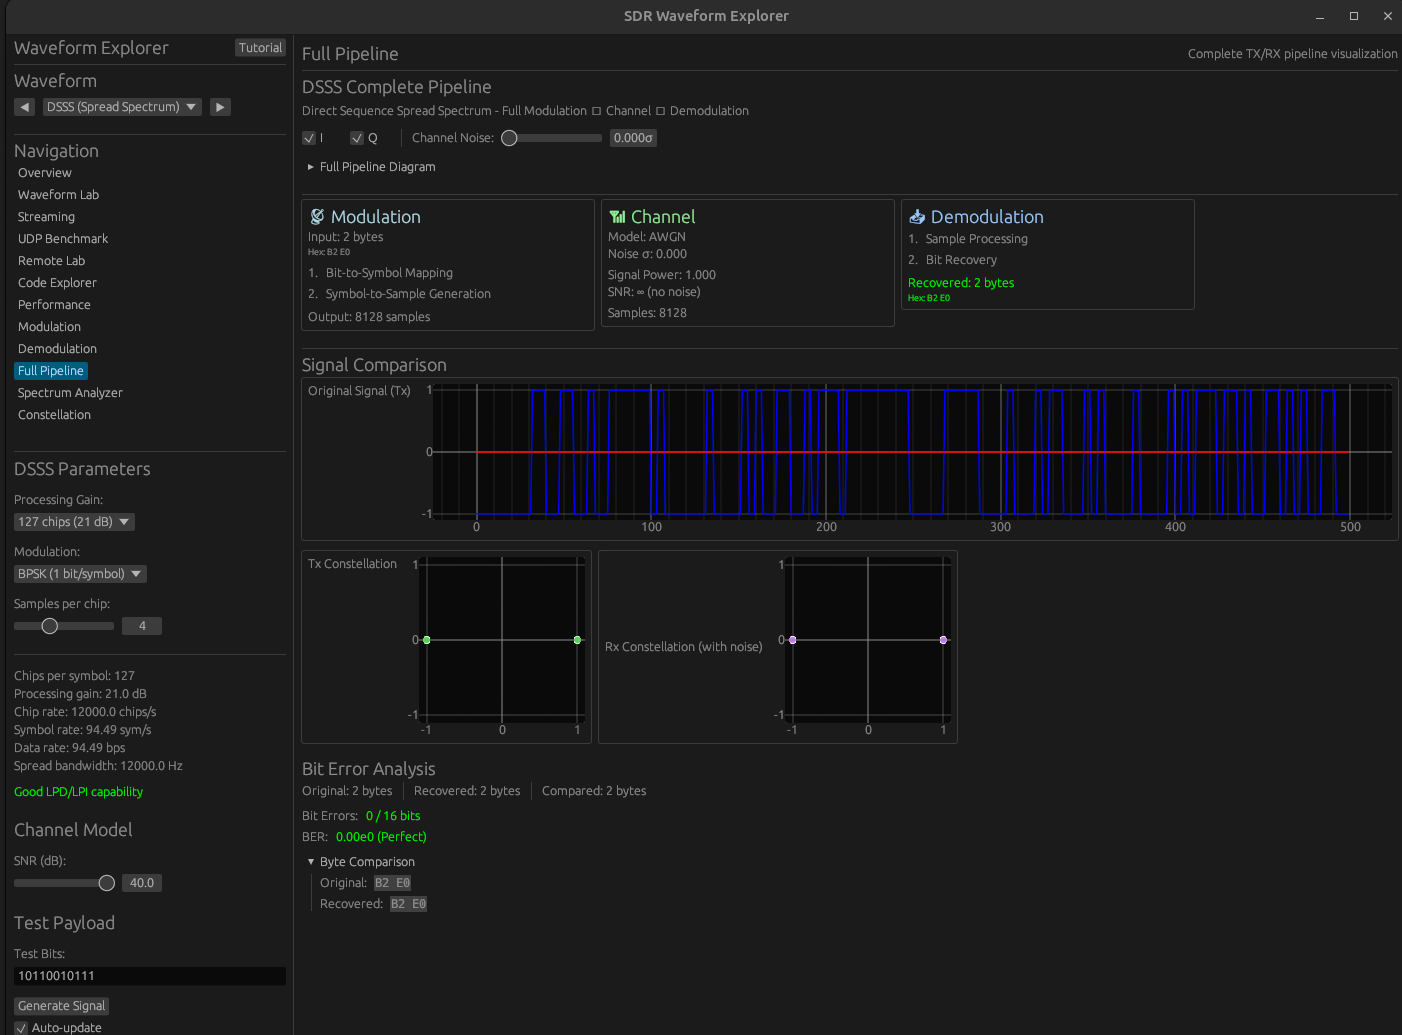This screenshot has height=1035, width=1402.
Task: Click the Demodulation panel icon
Action: pyautogui.click(x=917, y=217)
